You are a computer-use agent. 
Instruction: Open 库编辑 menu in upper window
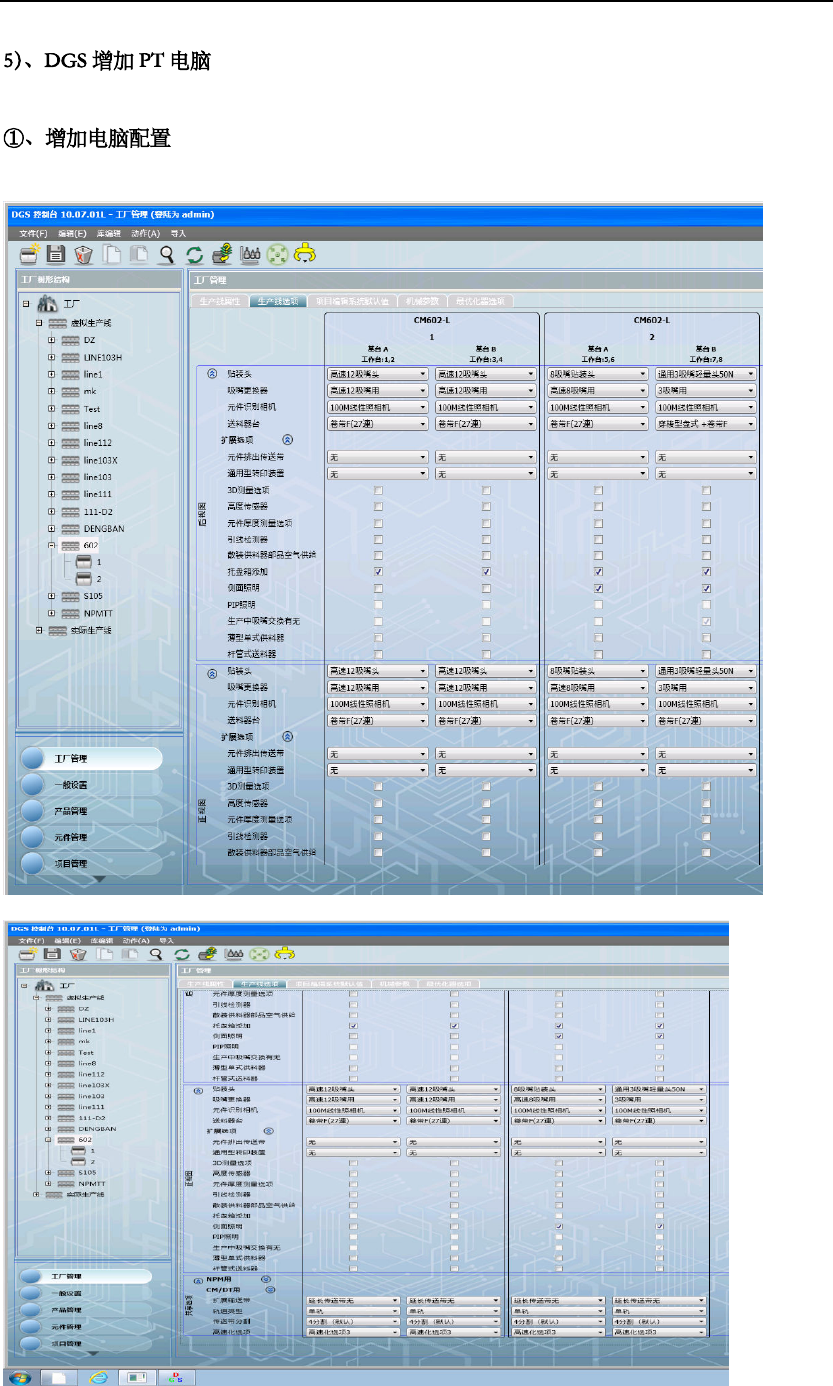click(x=108, y=232)
